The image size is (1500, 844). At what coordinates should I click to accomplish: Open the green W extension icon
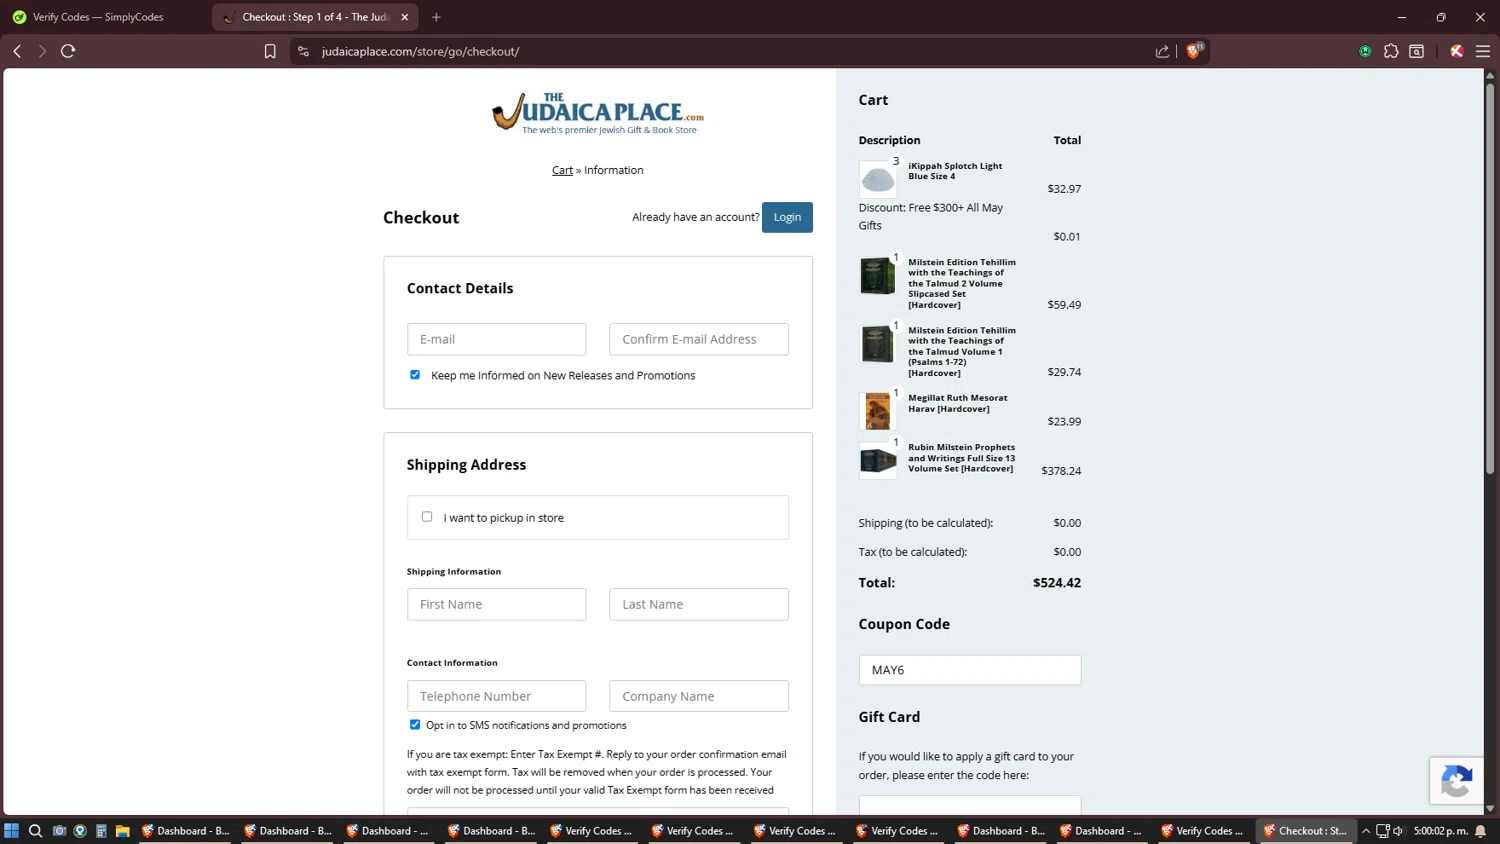[1365, 51]
